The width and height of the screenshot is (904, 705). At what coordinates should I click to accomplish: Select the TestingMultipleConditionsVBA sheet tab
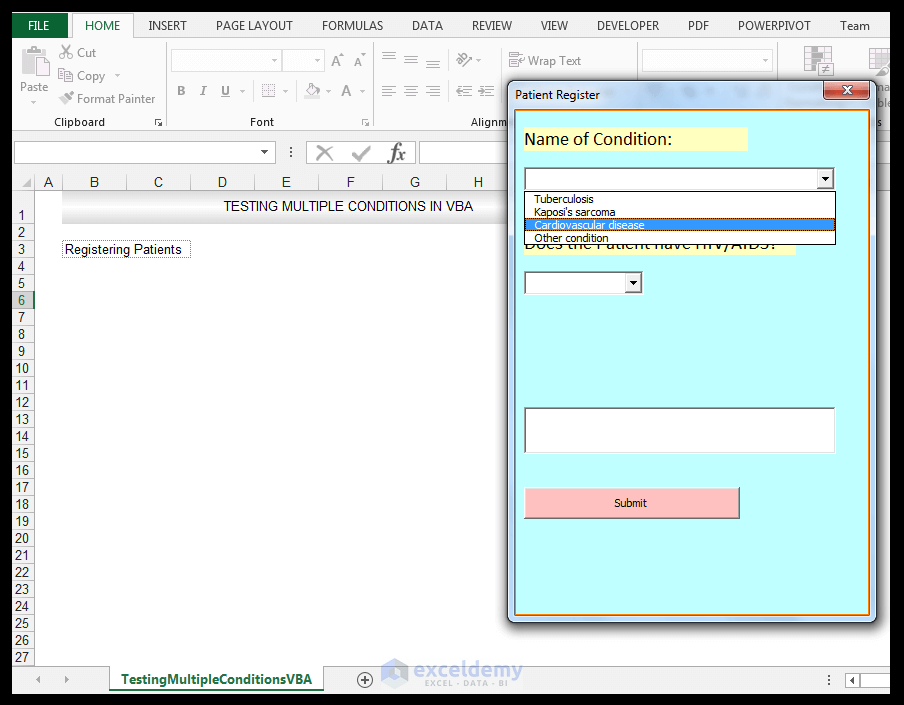216,680
